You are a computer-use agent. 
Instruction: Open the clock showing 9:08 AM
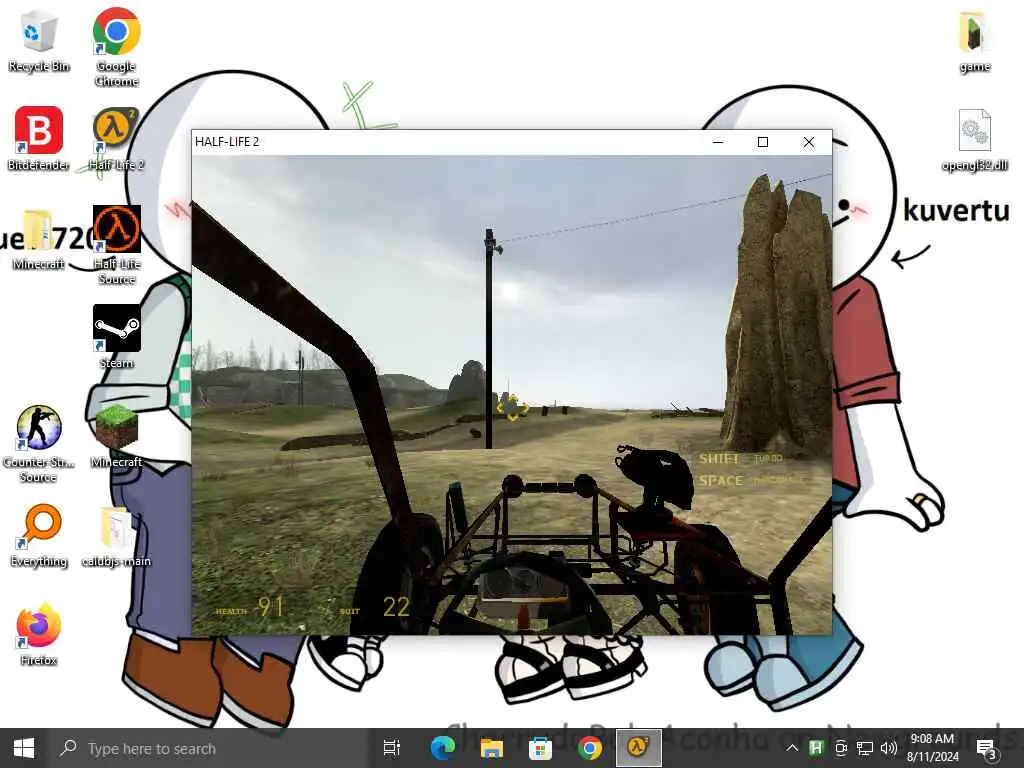tap(933, 748)
